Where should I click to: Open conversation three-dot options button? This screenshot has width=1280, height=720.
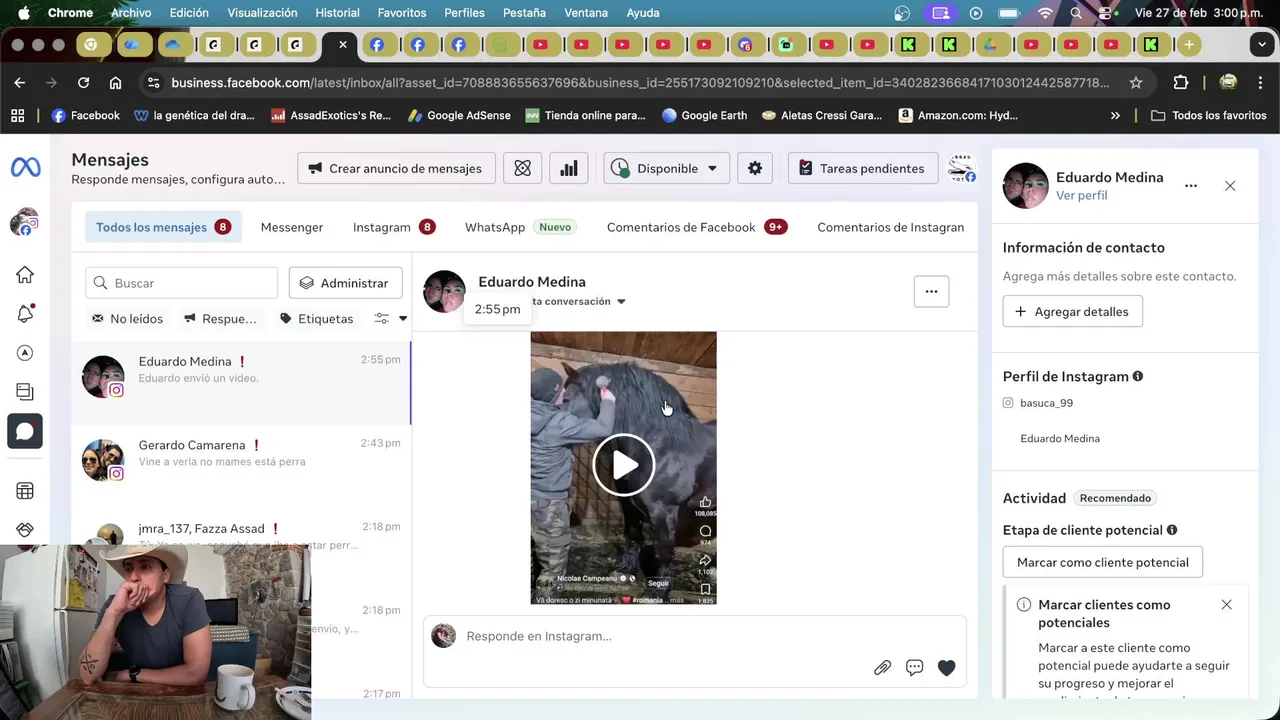[931, 291]
